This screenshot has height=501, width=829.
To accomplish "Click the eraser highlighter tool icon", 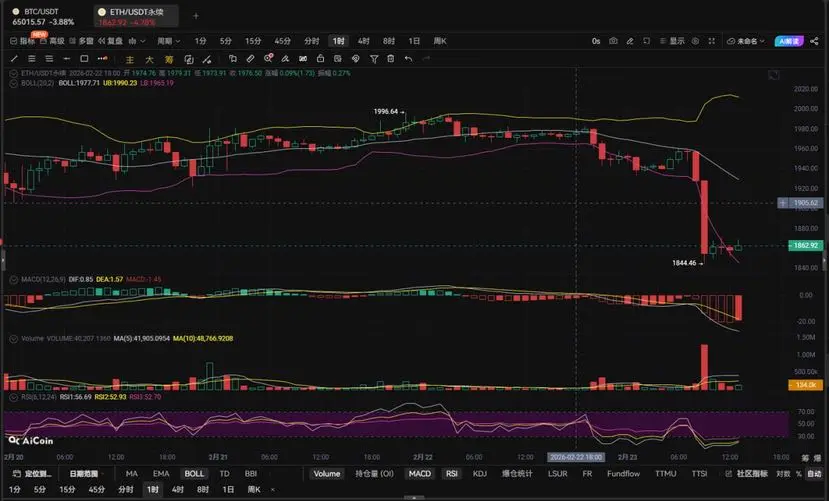I will click(285, 59).
